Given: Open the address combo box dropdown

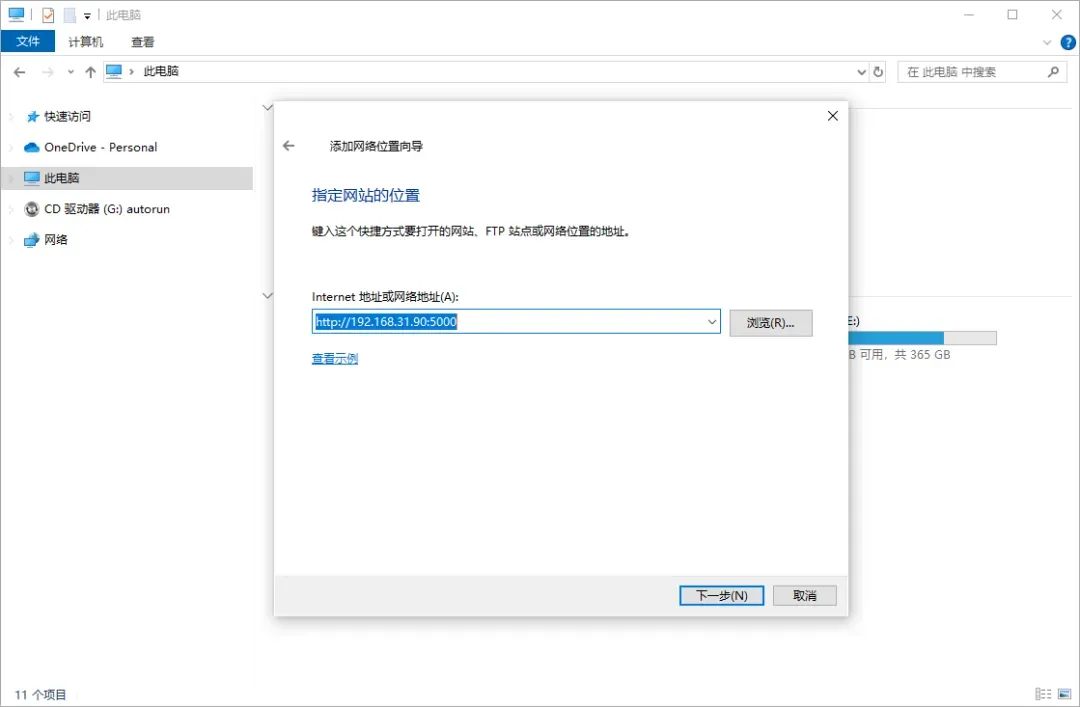Looking at the screenshot, I should click(712, 322).
